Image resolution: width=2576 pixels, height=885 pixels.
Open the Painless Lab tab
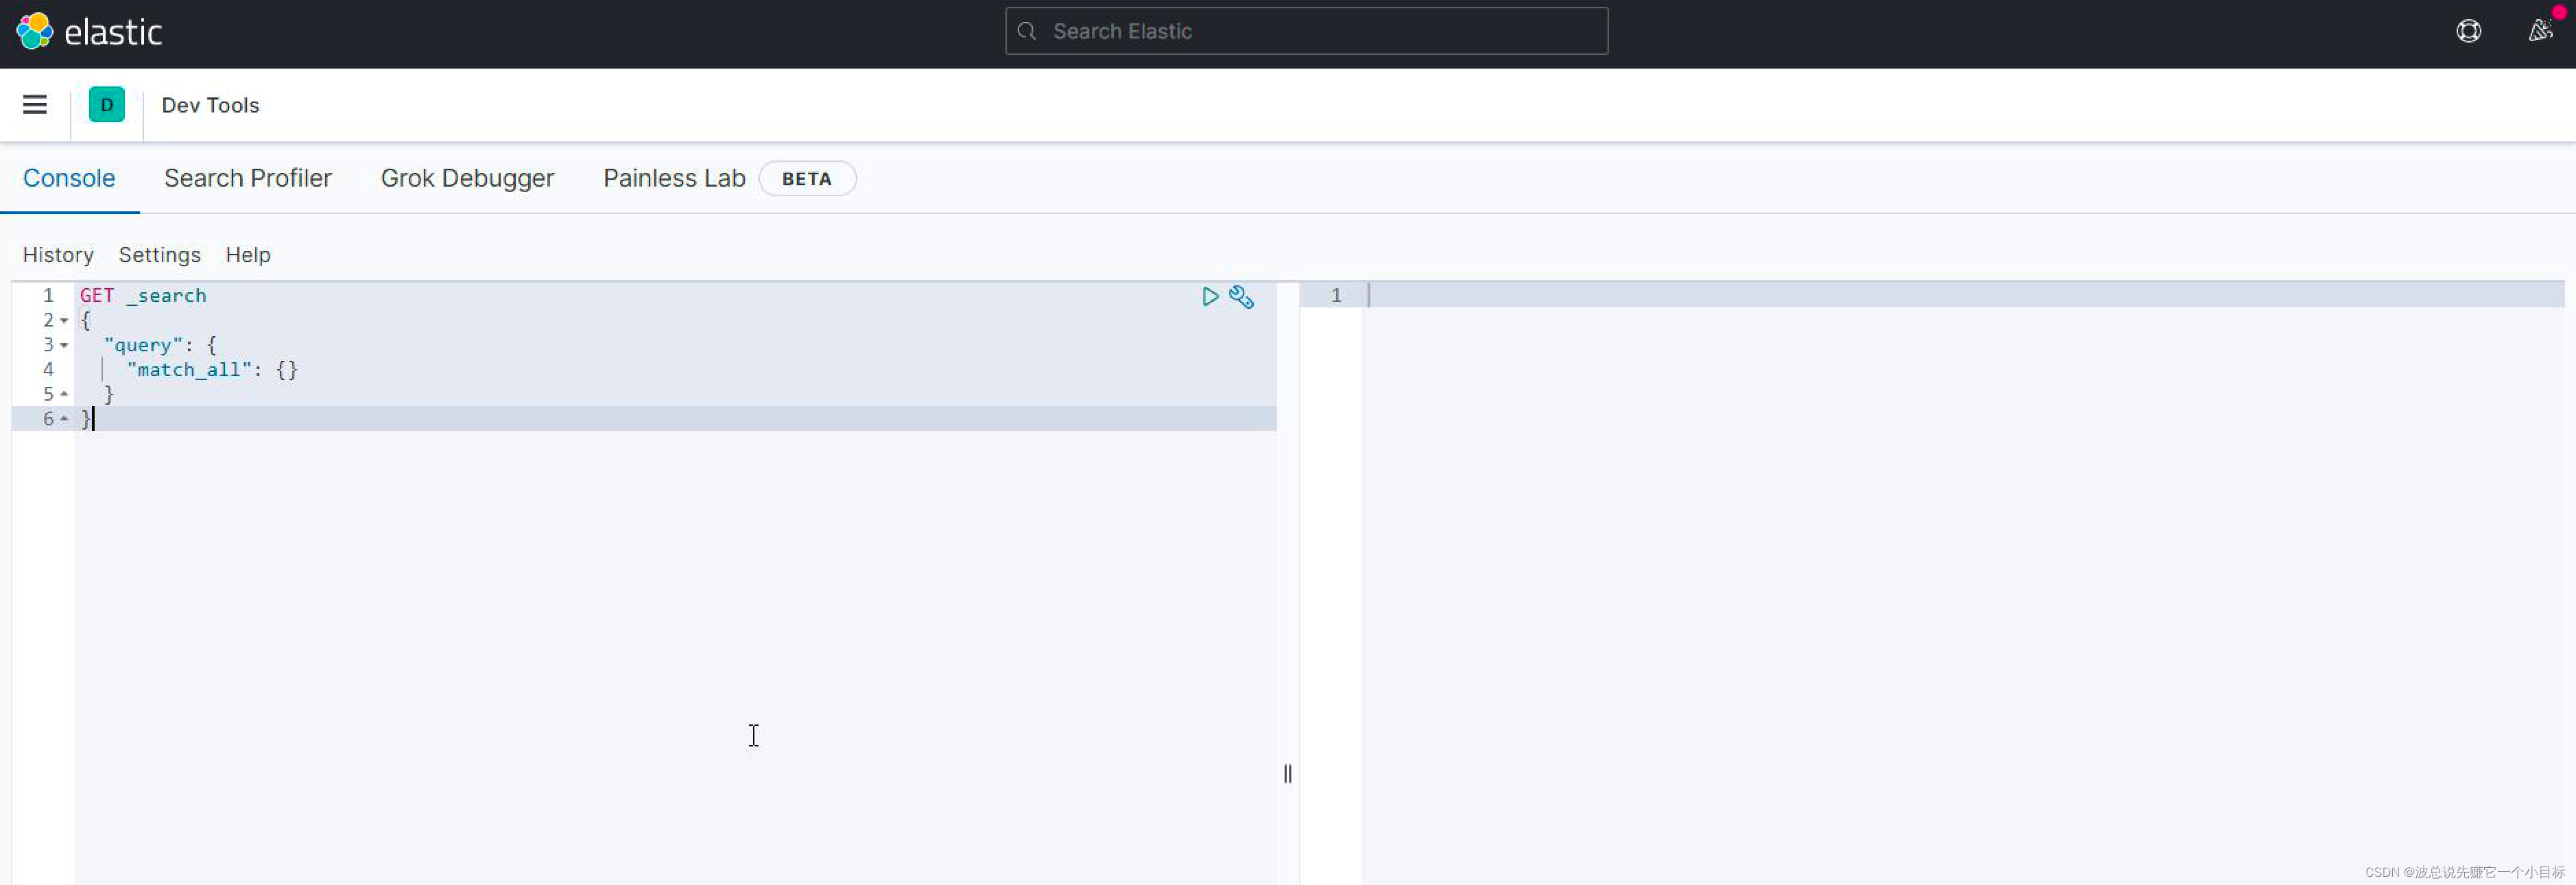point(674,178)
